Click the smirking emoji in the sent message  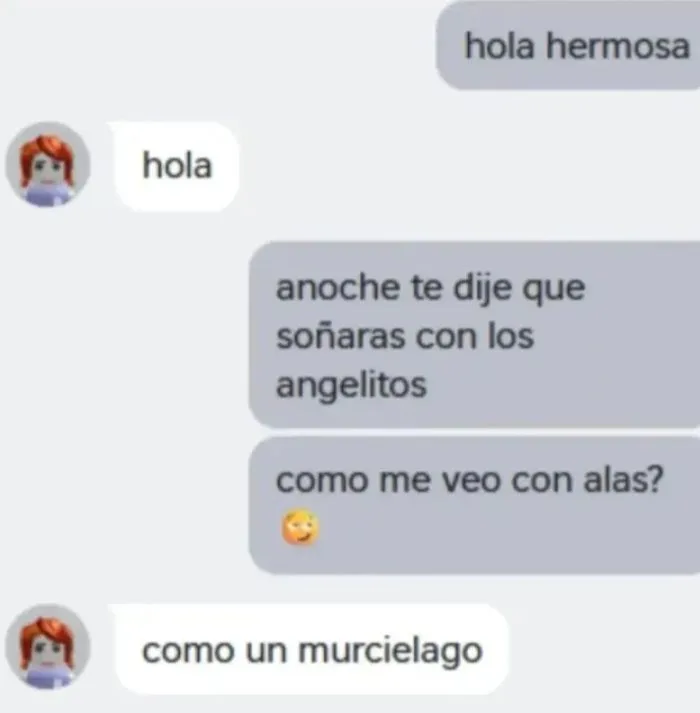300,527
